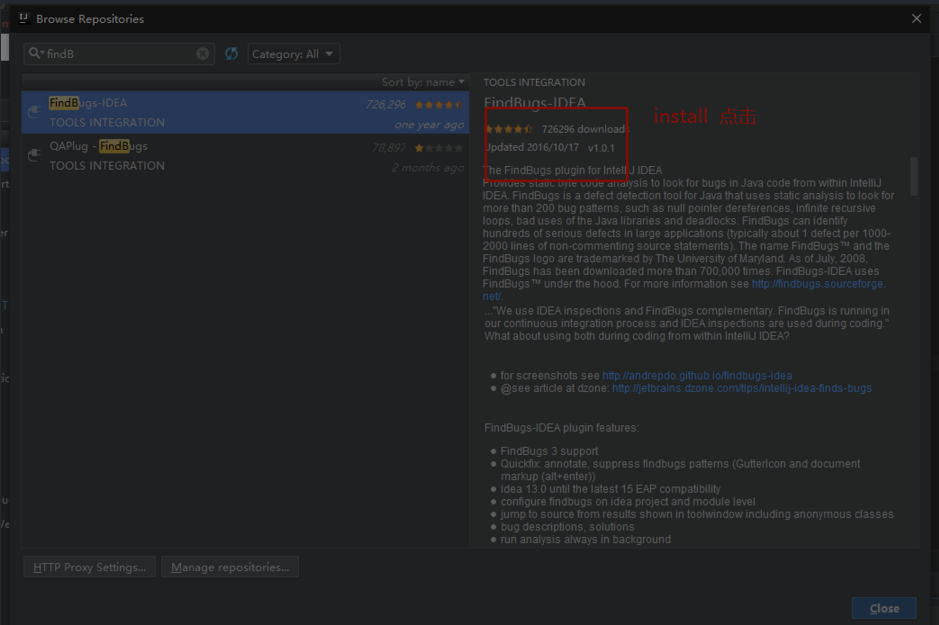This screenshot has width=939, height=625.
Task: Click the 'FindBugs 3 support' bullet
Action: coord(549,451)
